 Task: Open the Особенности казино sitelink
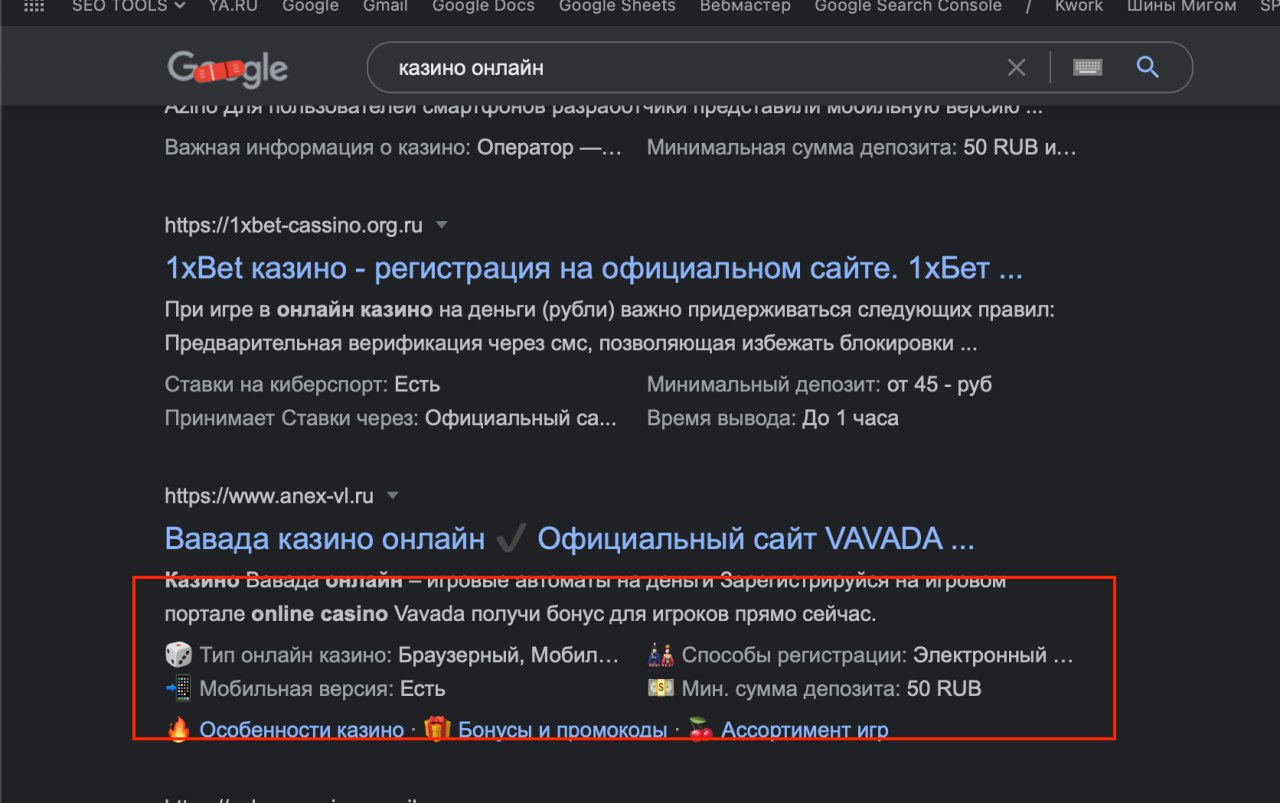(x=301, y=730)
